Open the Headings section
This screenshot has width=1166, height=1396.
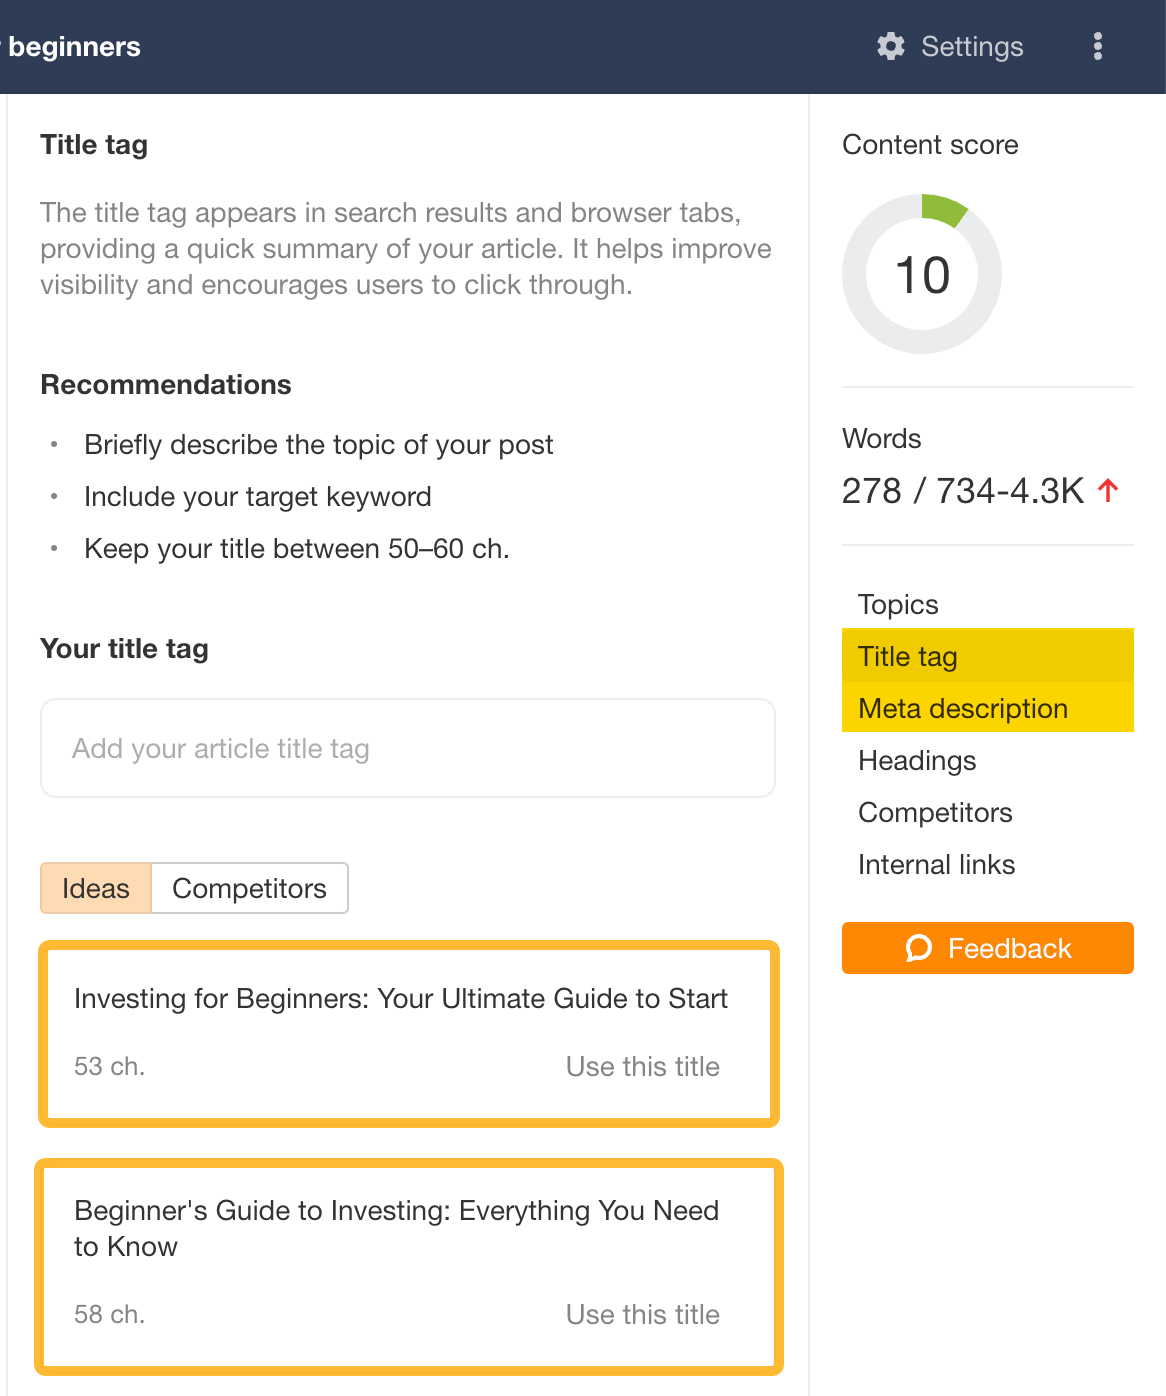tap(916, 761)
